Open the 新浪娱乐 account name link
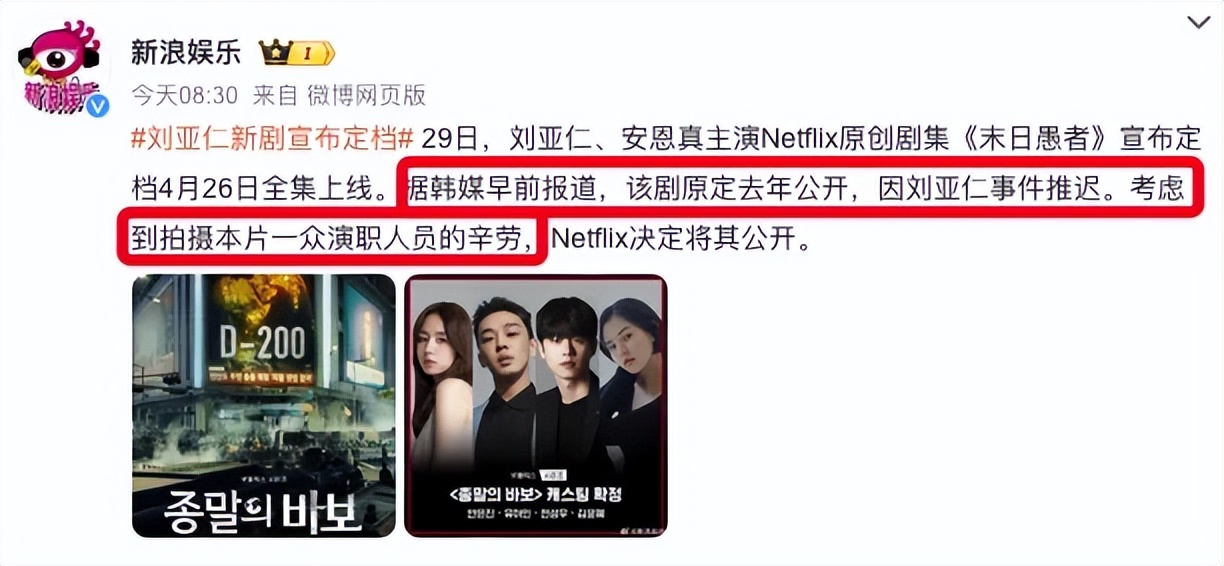 pyautogui.click(x=186, y=52)
